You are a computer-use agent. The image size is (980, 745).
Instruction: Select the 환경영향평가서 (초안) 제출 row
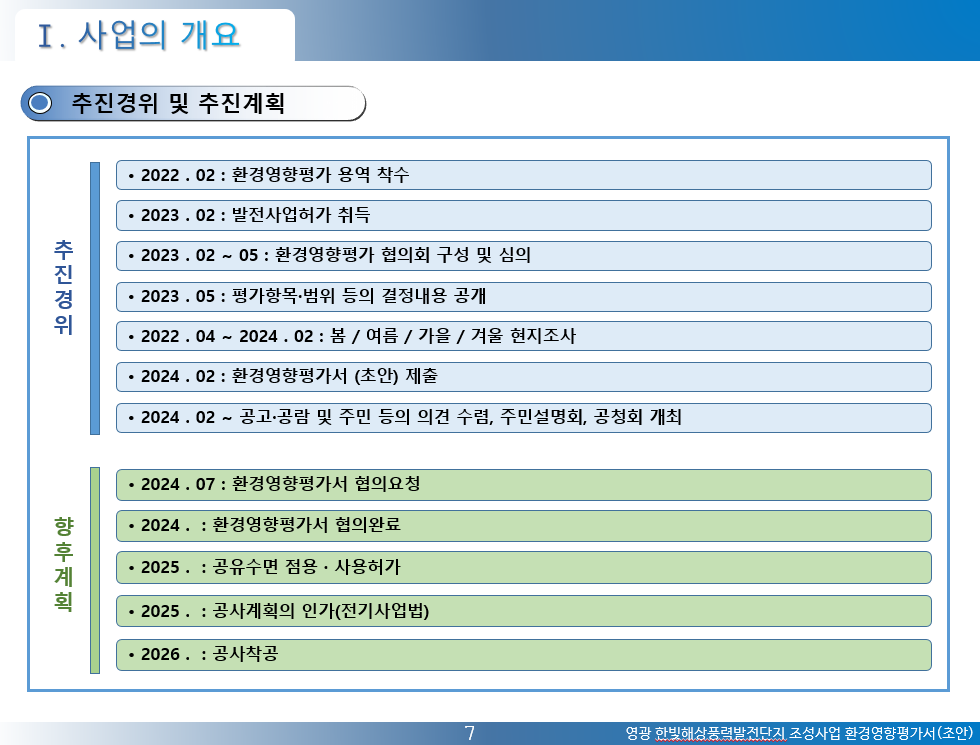(524, 377)
